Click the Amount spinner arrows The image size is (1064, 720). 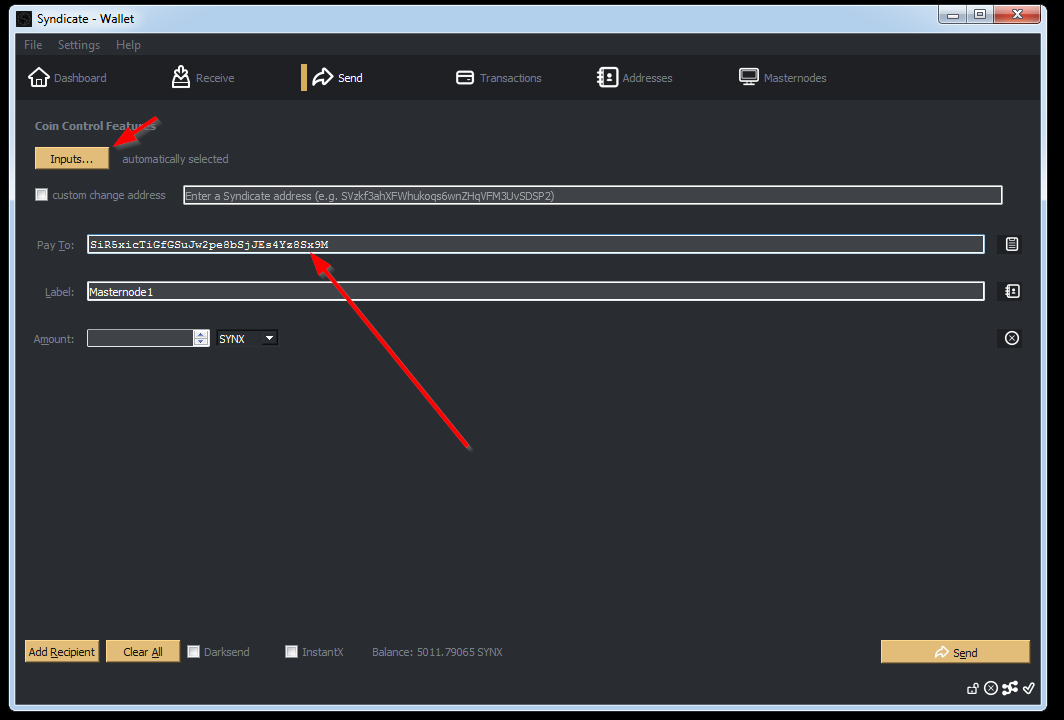tap(201, 338)
